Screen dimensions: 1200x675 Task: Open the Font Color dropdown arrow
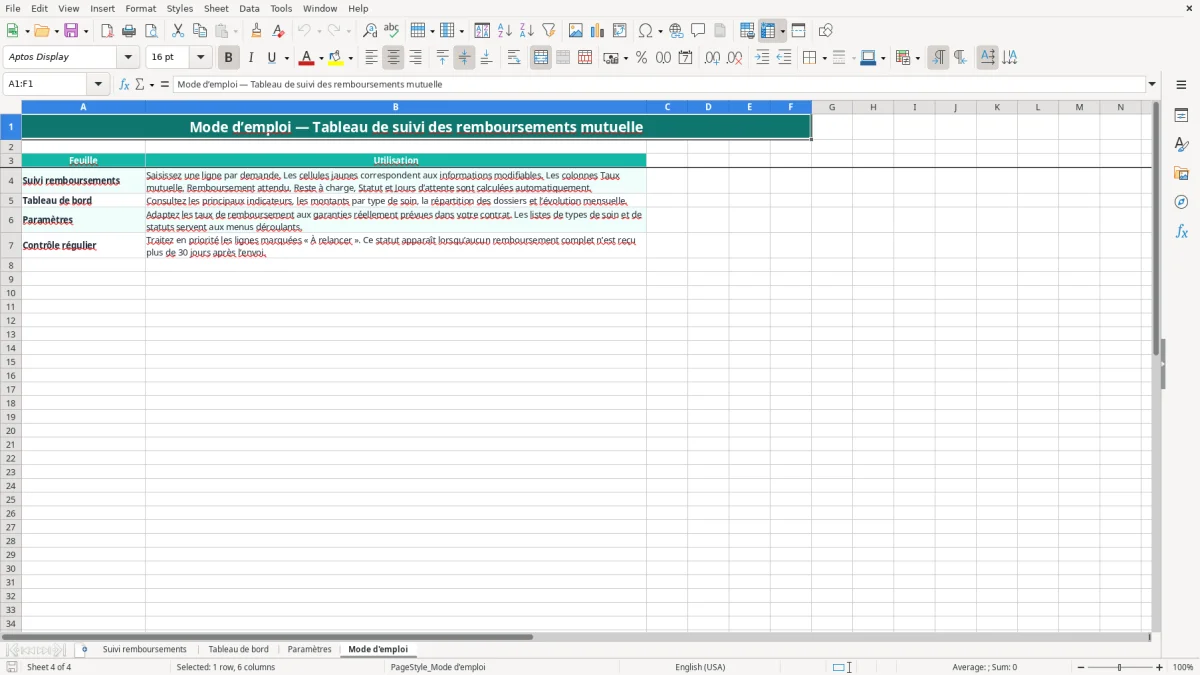click(321, 58)
